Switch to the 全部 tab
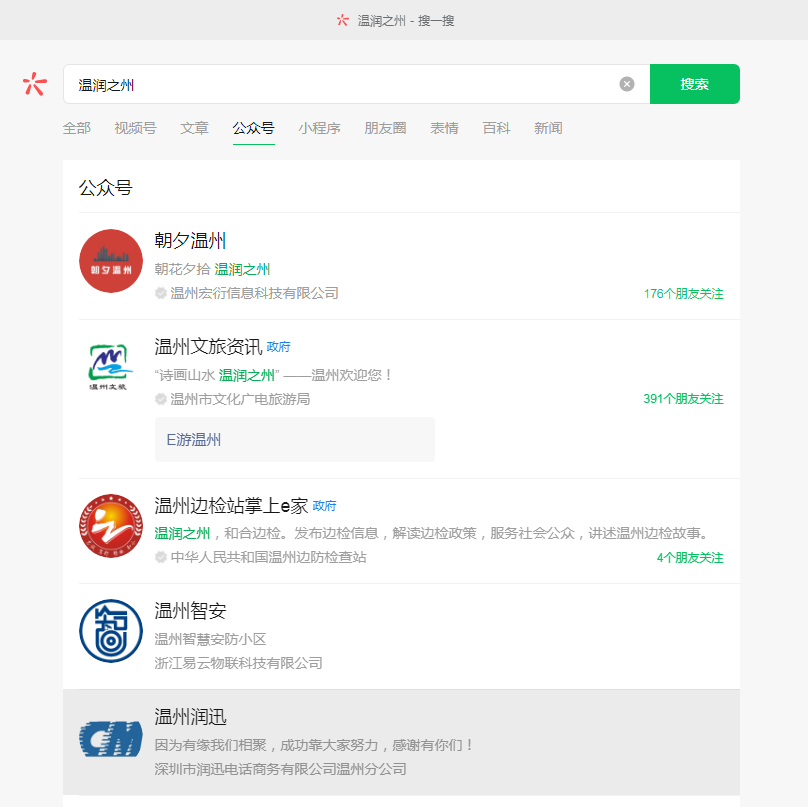This screenshot has height=807, width=808. 77,128
